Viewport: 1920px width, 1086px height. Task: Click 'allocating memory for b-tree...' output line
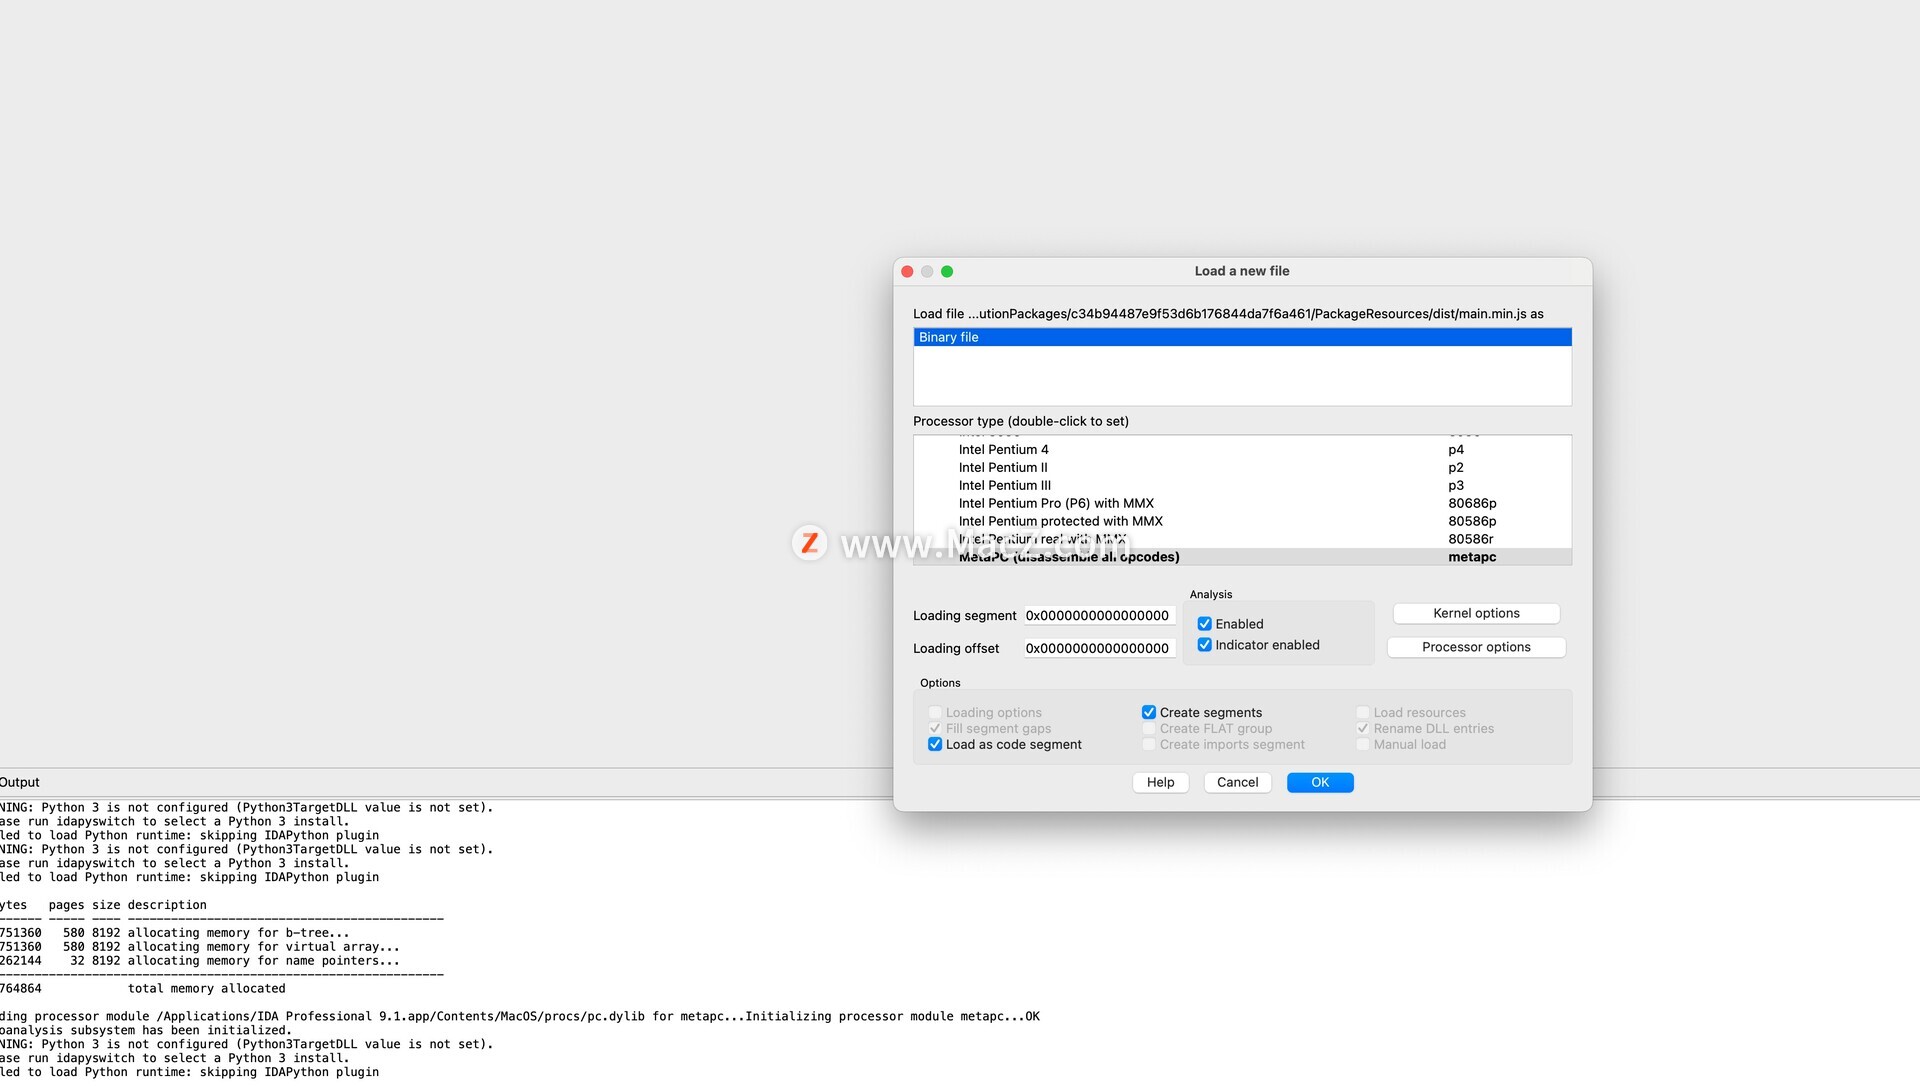coord(238,933)
